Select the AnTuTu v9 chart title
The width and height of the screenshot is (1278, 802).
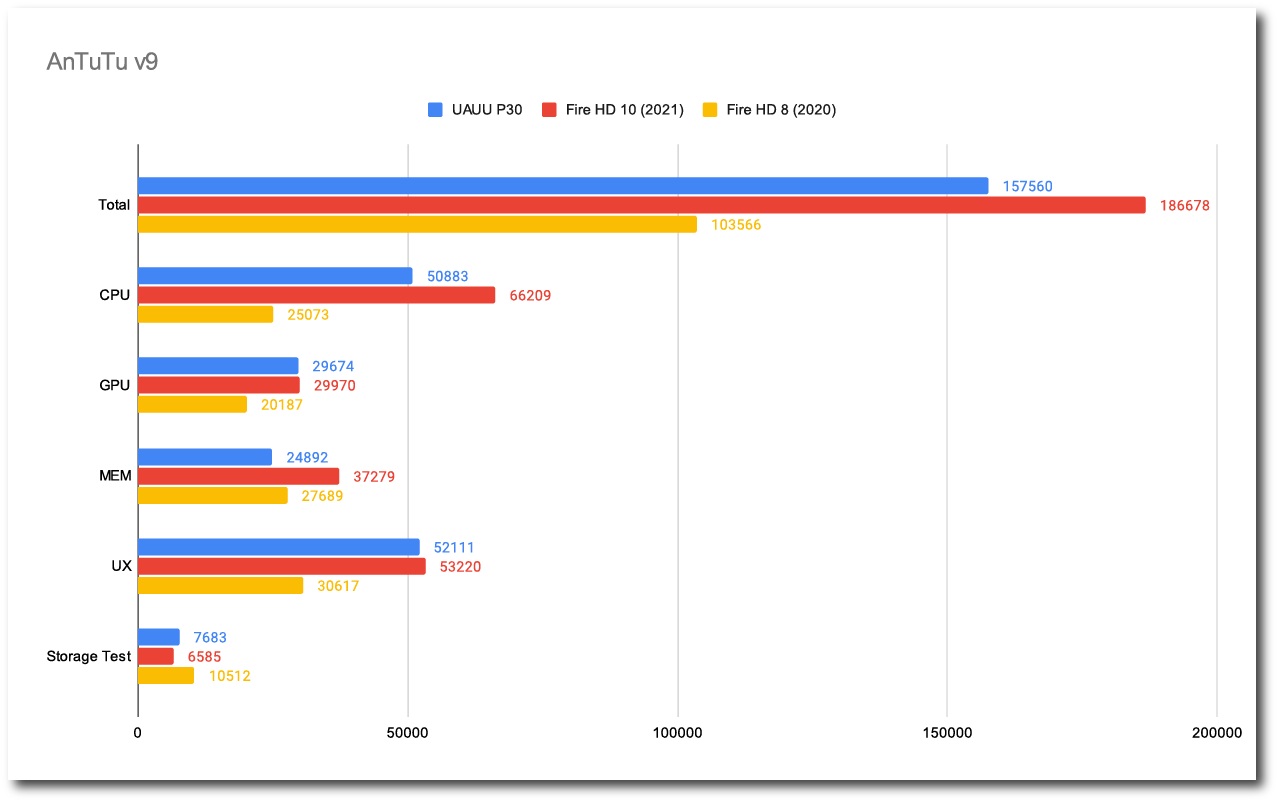coord(102,62)
